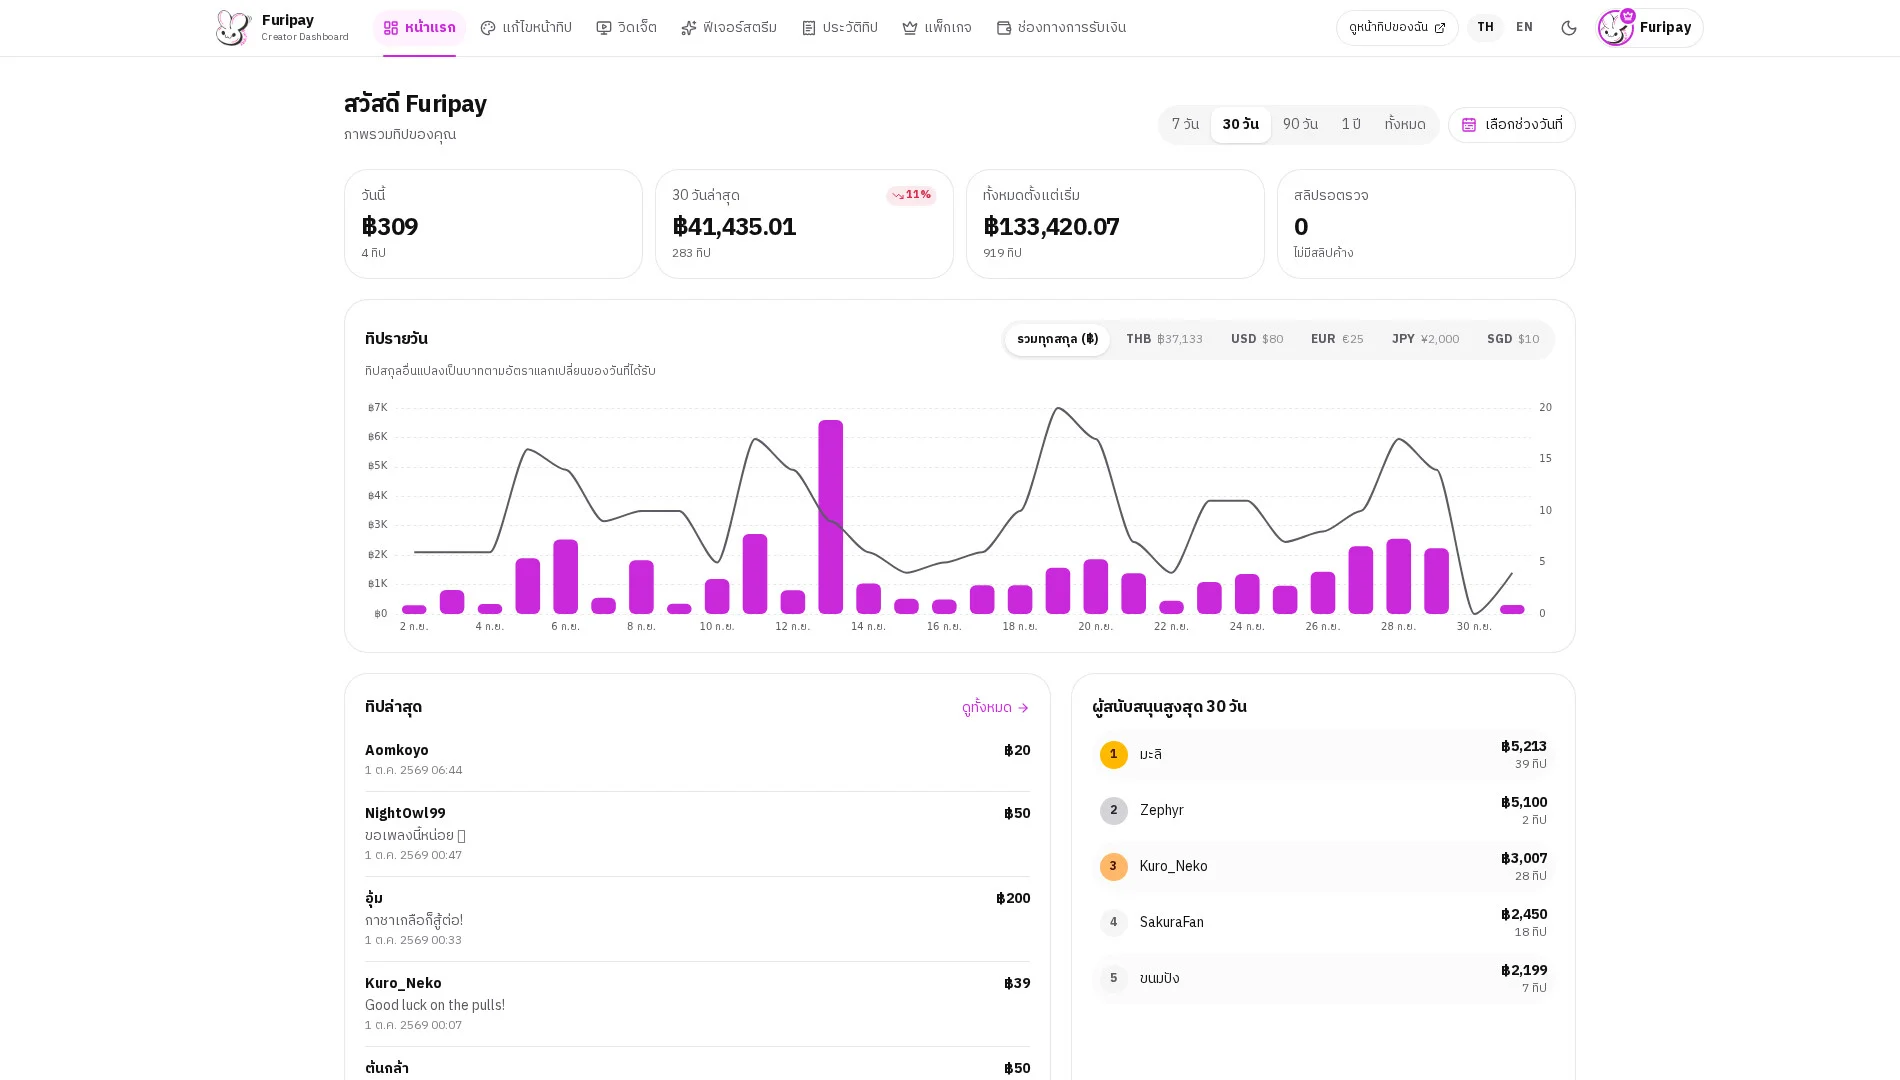Click the tallest bar on 13 ก.ย.
This screenshot has height=1080, width=1900.
click(831, 517)
